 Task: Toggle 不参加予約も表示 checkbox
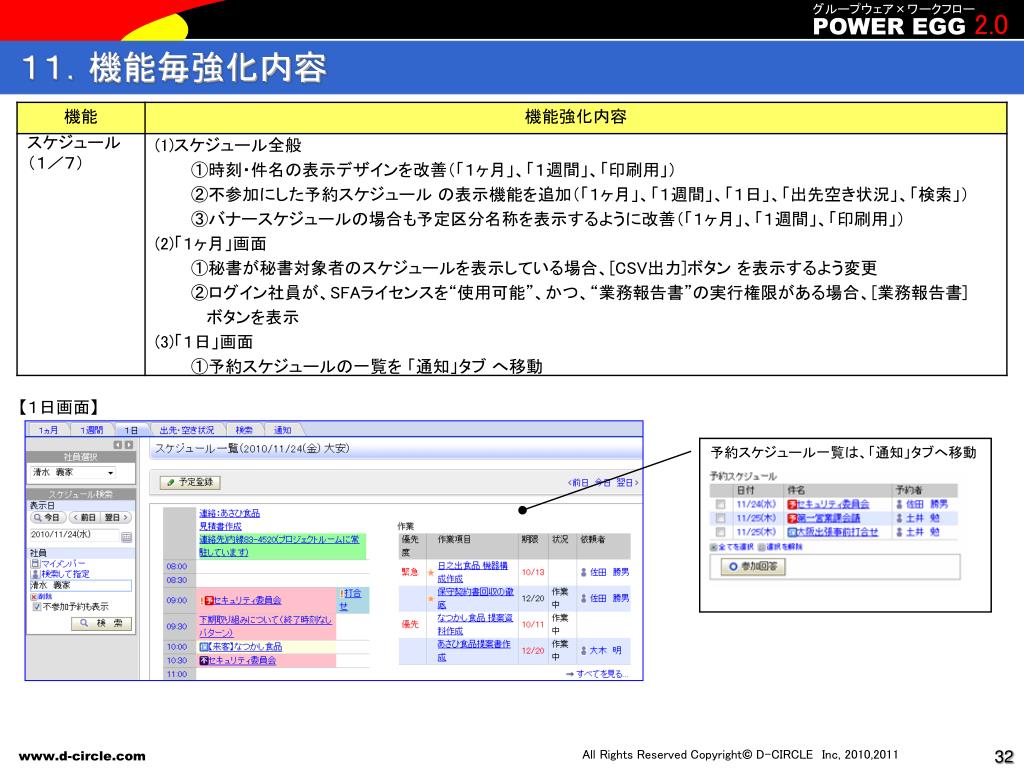point(37,607)
